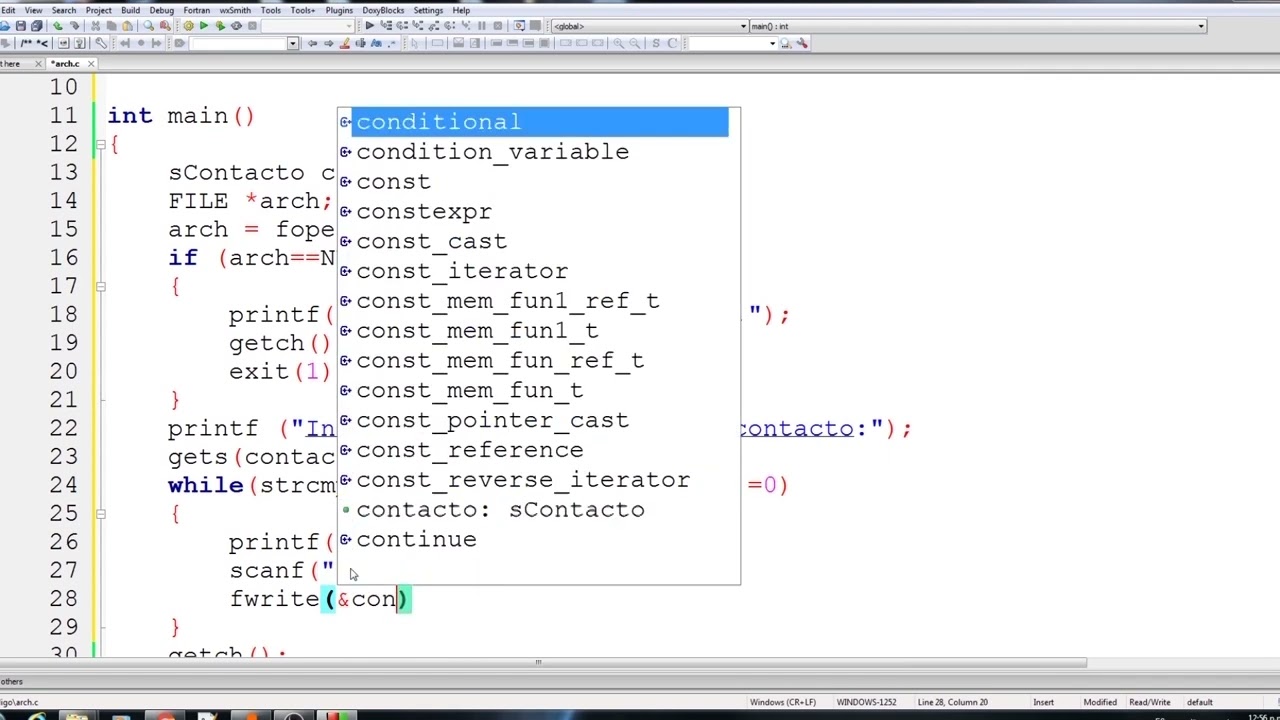
Task: Start debugger with Debug/Continue arrow
Action: click(x=369, y=25)
